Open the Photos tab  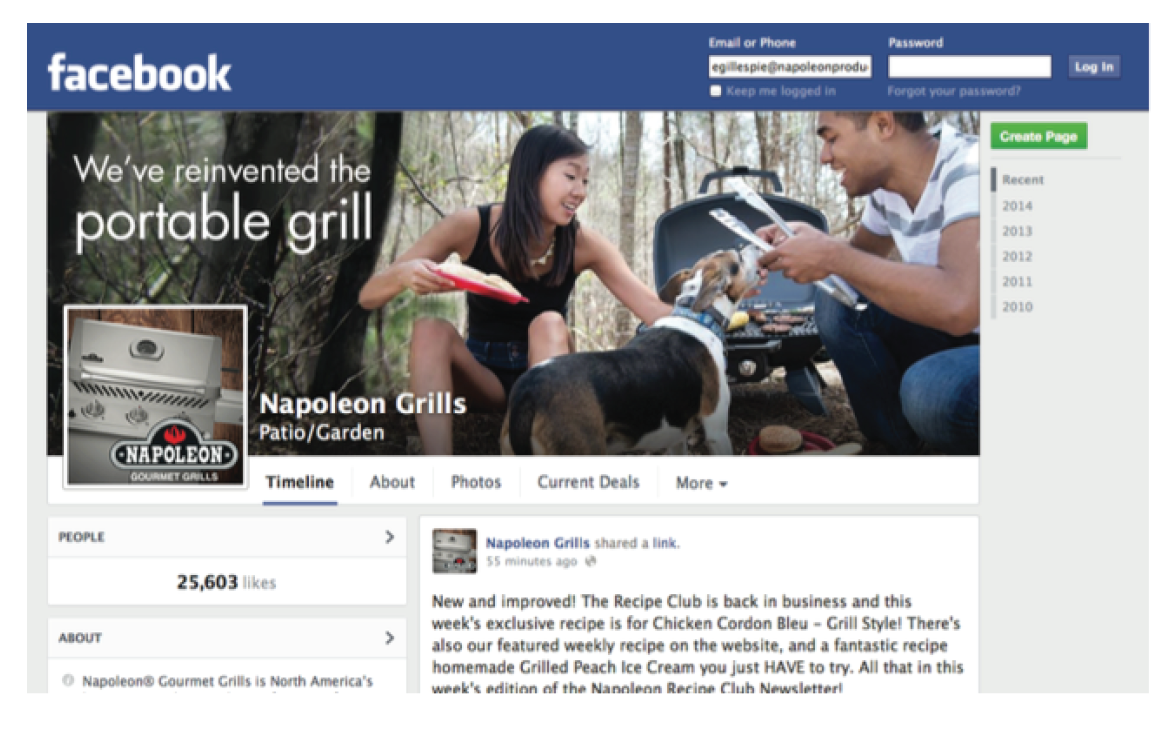[475, 482]
